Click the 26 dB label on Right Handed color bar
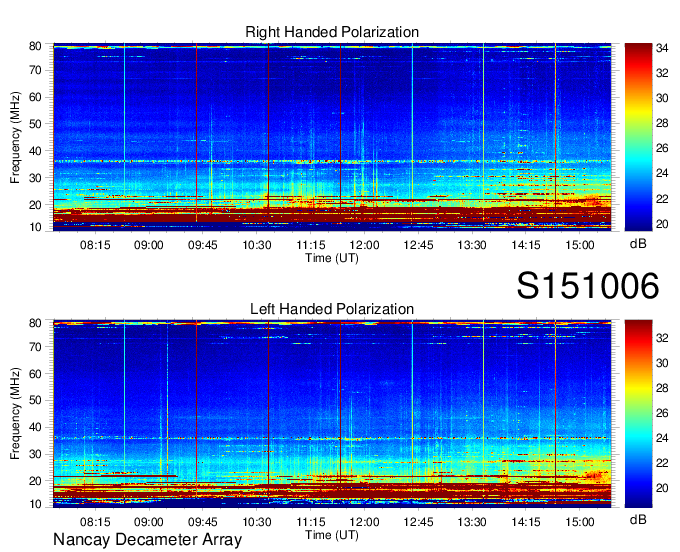The width and height of the screenshot is (680, 552). (x=662, y=149)
